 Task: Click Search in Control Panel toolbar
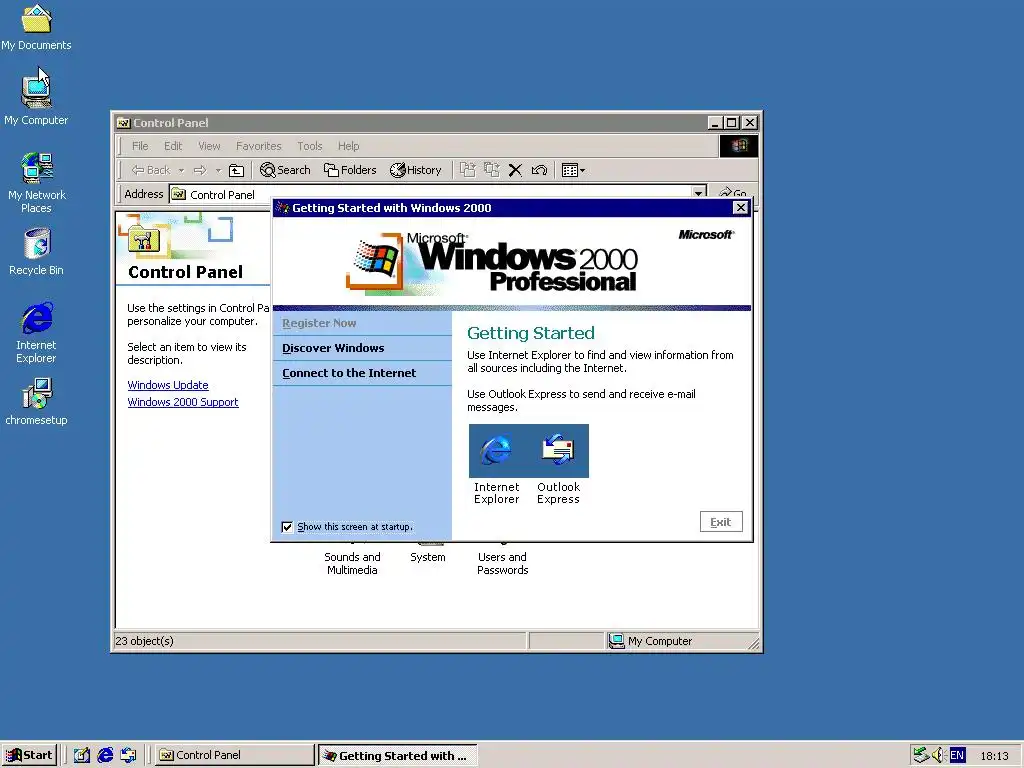tap(285, 170)
